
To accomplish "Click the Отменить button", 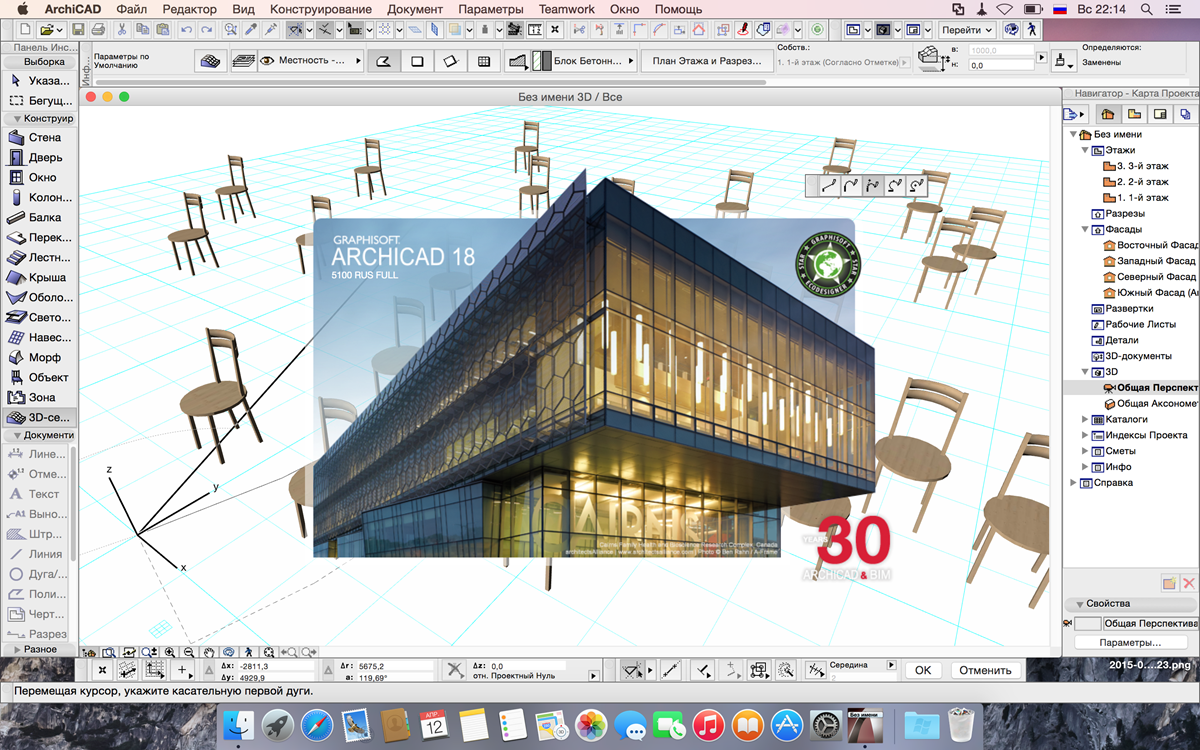I will pos(986,670).
